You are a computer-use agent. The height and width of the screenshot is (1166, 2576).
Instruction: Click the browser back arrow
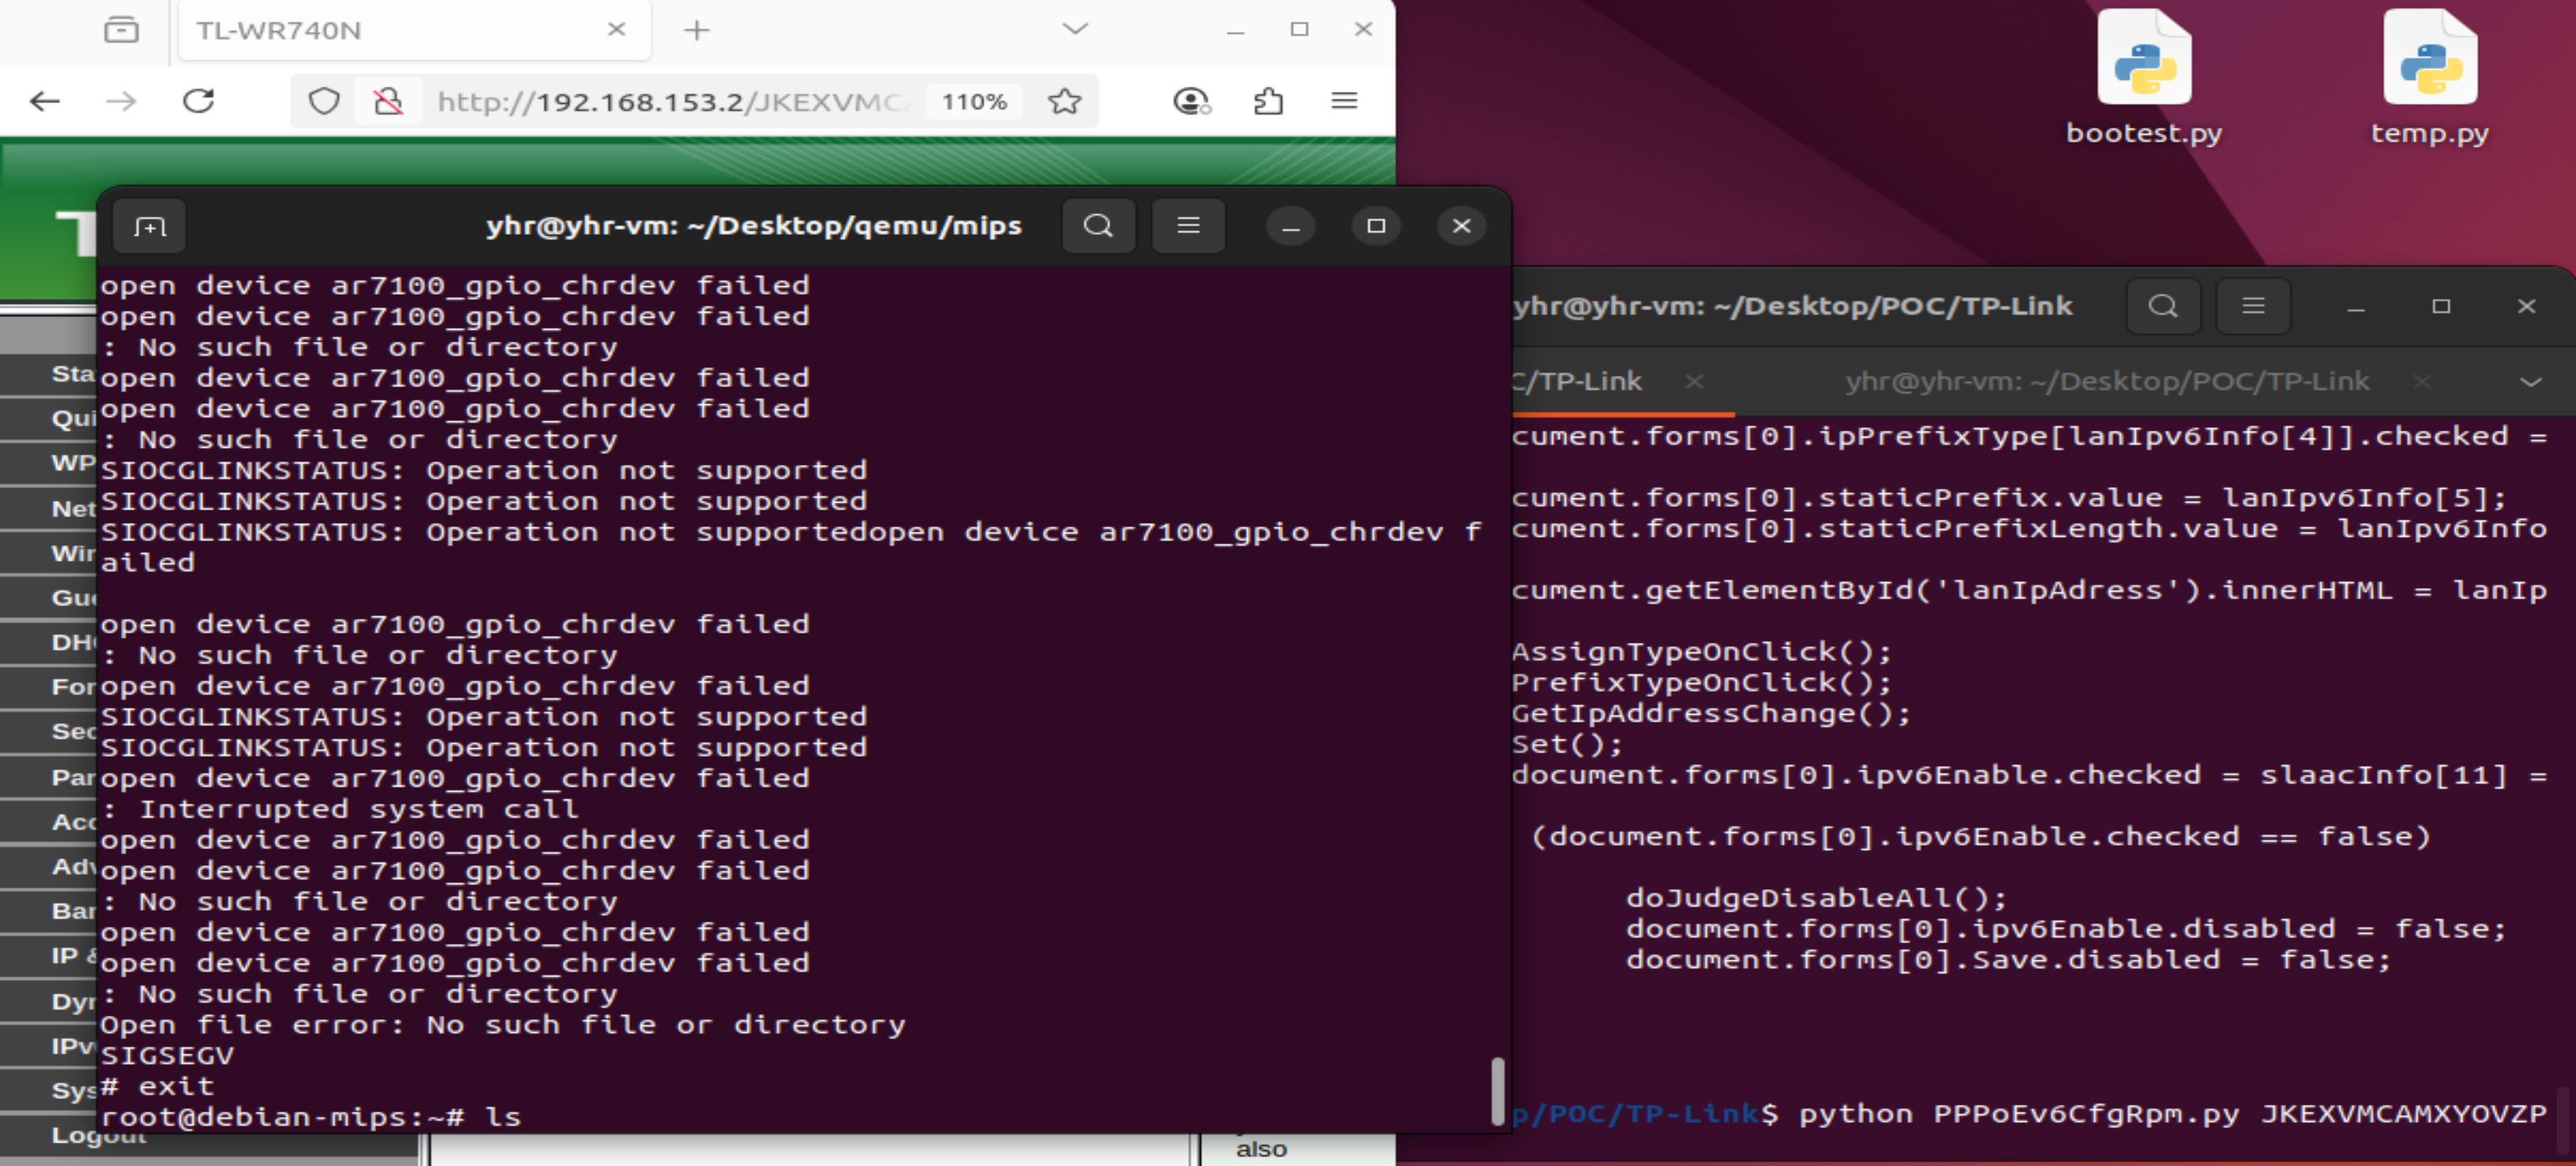pyautogui.click(x=45, y=101)
